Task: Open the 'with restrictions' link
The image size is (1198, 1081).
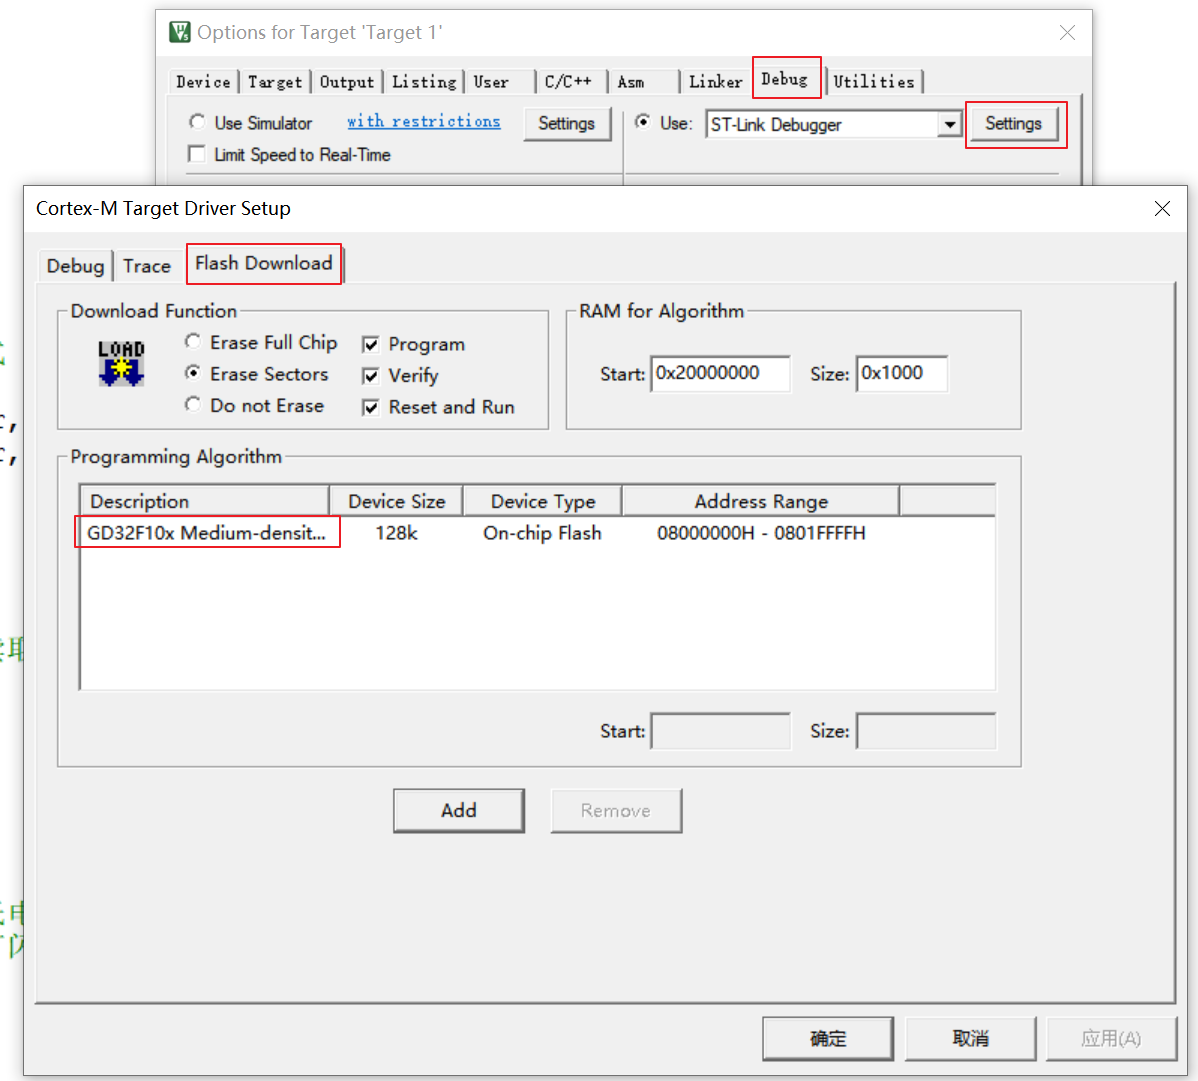Action: point(423,121)
